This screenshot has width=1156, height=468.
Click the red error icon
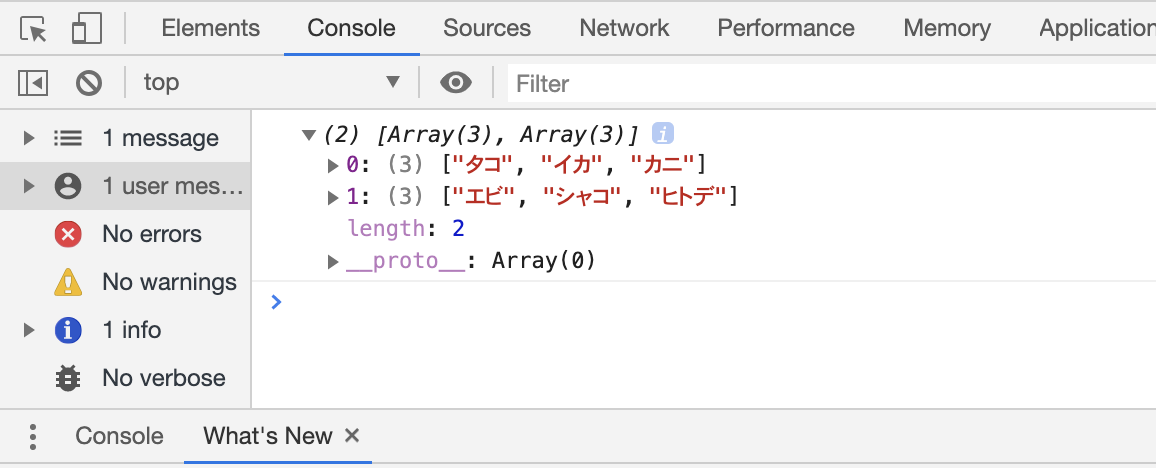click(68, 234)
